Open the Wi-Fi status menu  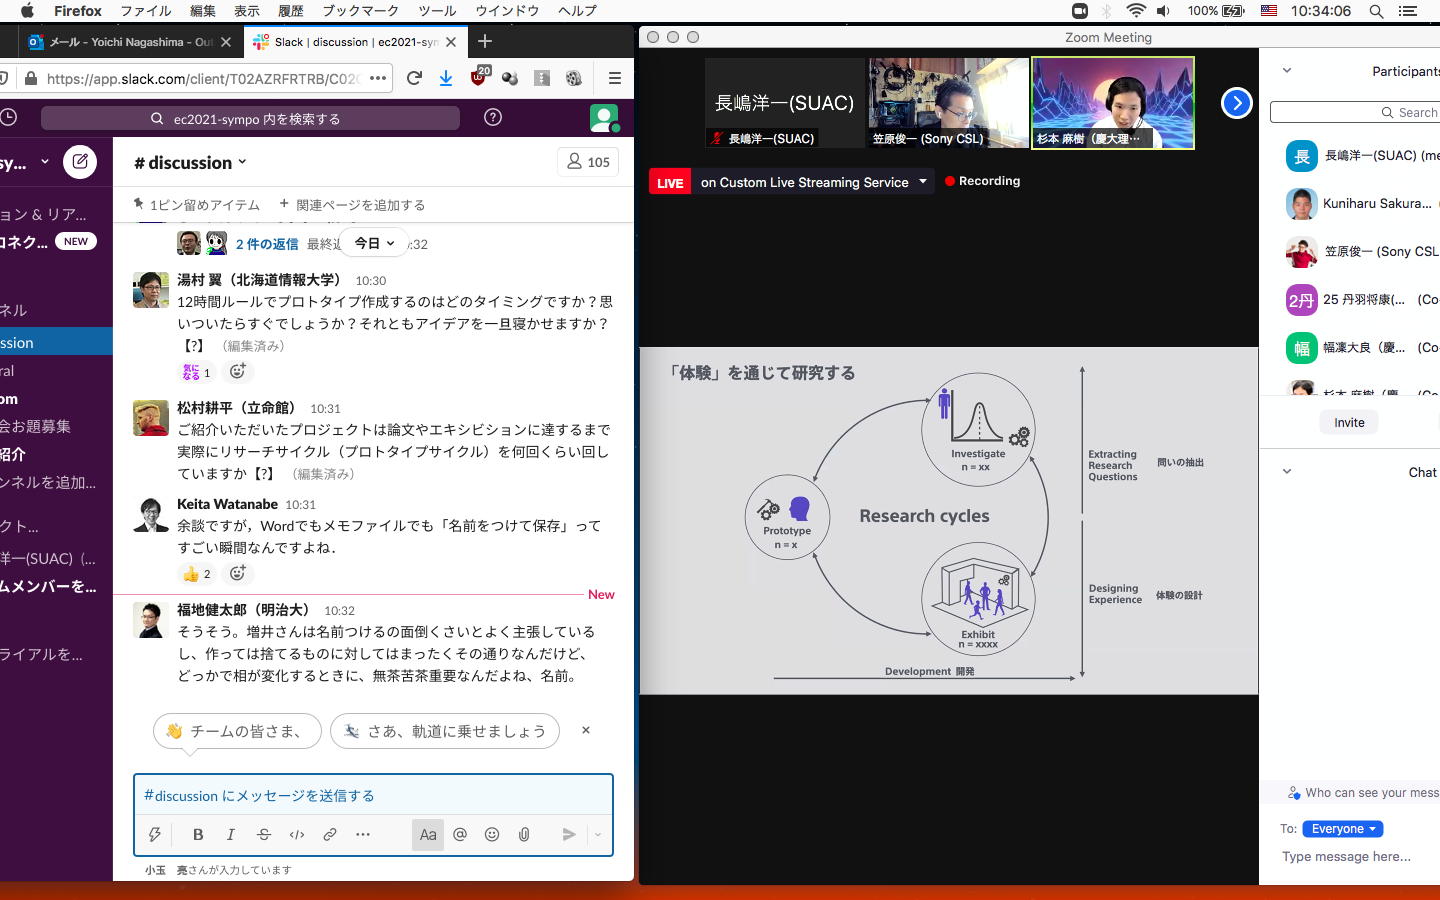point(1135,11)
